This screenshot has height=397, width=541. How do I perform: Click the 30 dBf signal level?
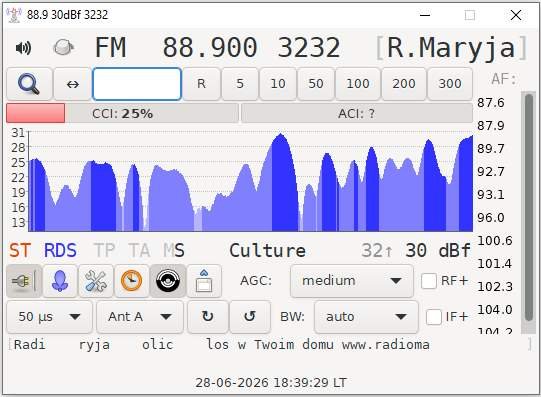(x=438, y=250)
